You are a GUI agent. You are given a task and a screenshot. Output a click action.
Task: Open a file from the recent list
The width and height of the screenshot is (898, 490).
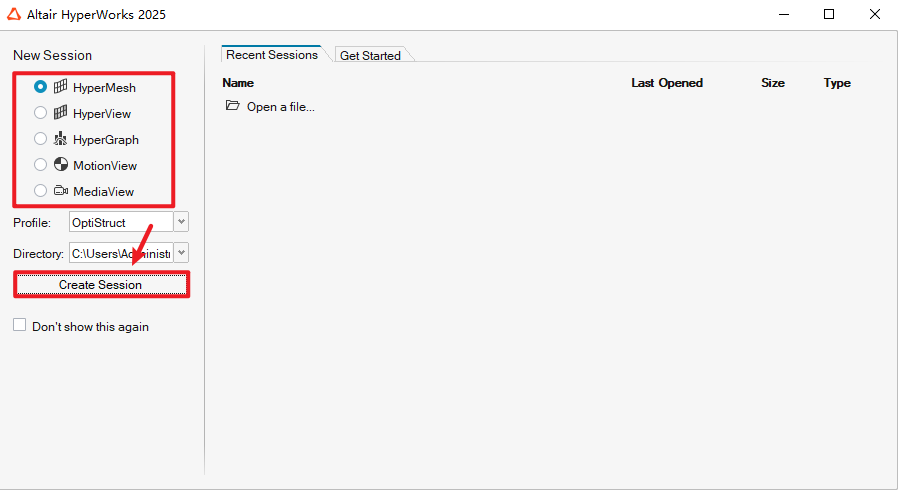pyautogui.click(x=280, y=107)
